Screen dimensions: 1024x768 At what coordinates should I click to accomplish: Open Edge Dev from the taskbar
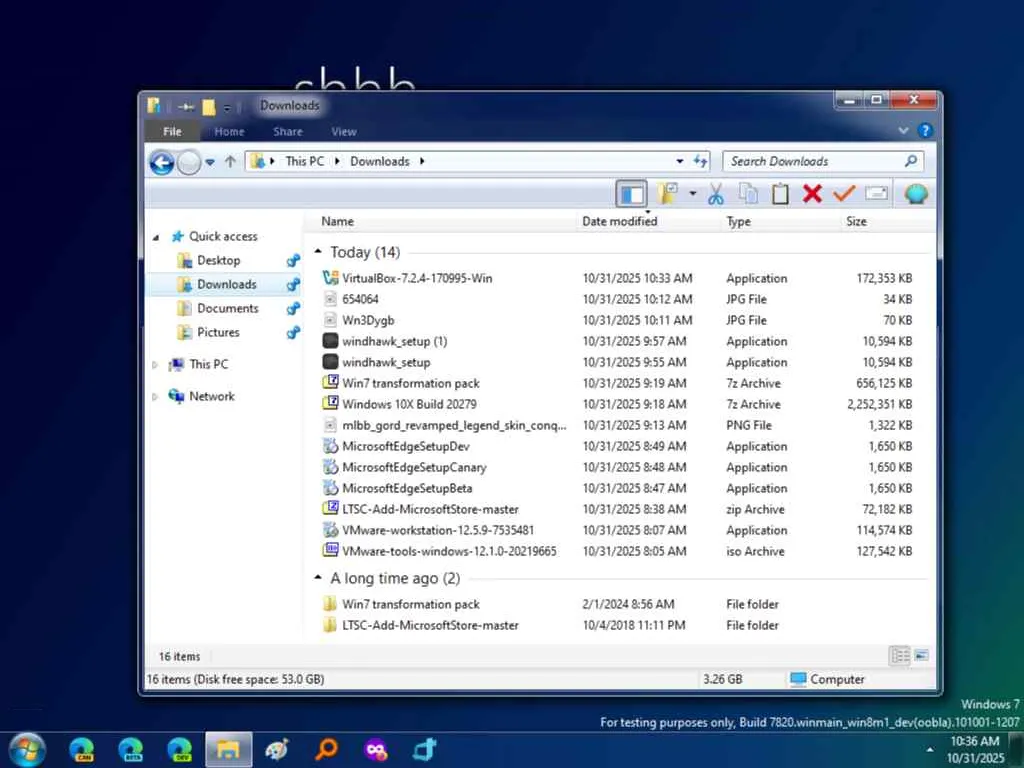[180, 750]
